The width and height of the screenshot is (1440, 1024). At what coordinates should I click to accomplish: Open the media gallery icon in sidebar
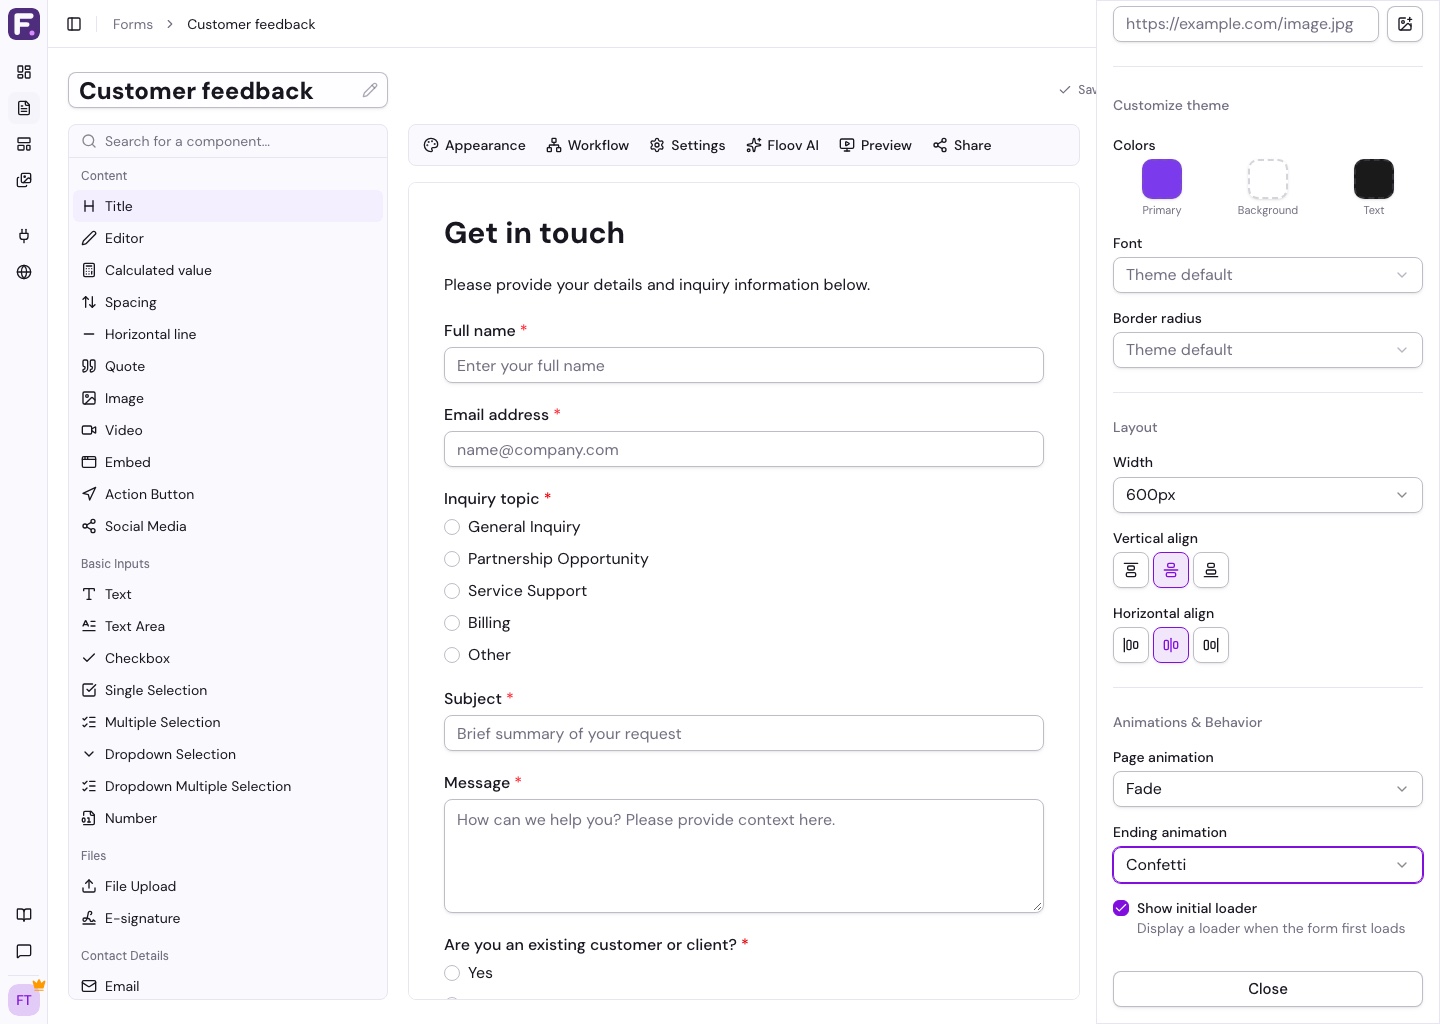tap(24, 180)
